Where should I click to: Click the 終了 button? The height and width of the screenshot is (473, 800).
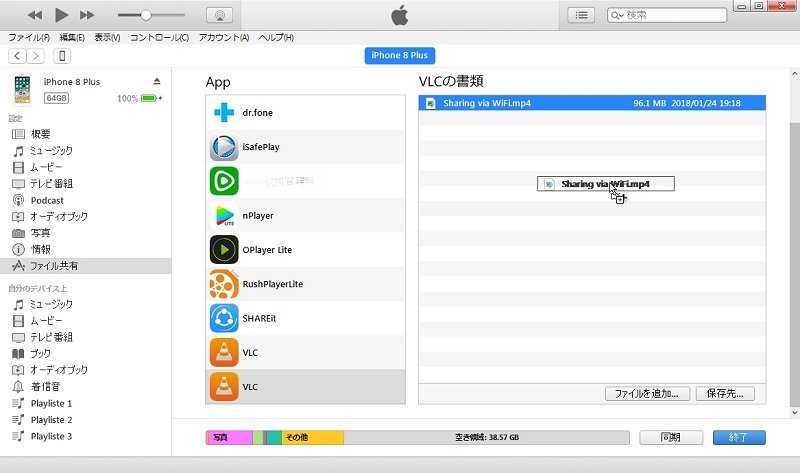coord(739,437)
